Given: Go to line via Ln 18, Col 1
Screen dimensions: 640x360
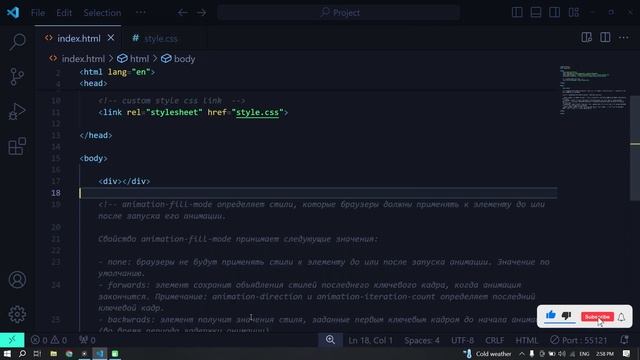Looking at the screenshot, I should tap(370, 340).
